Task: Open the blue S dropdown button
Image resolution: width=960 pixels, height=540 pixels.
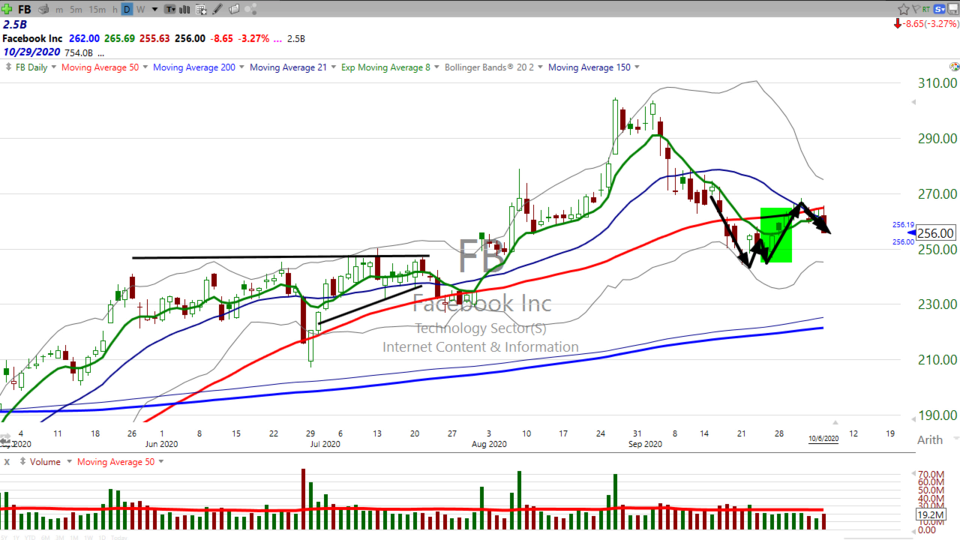Action: click(939, 9)
